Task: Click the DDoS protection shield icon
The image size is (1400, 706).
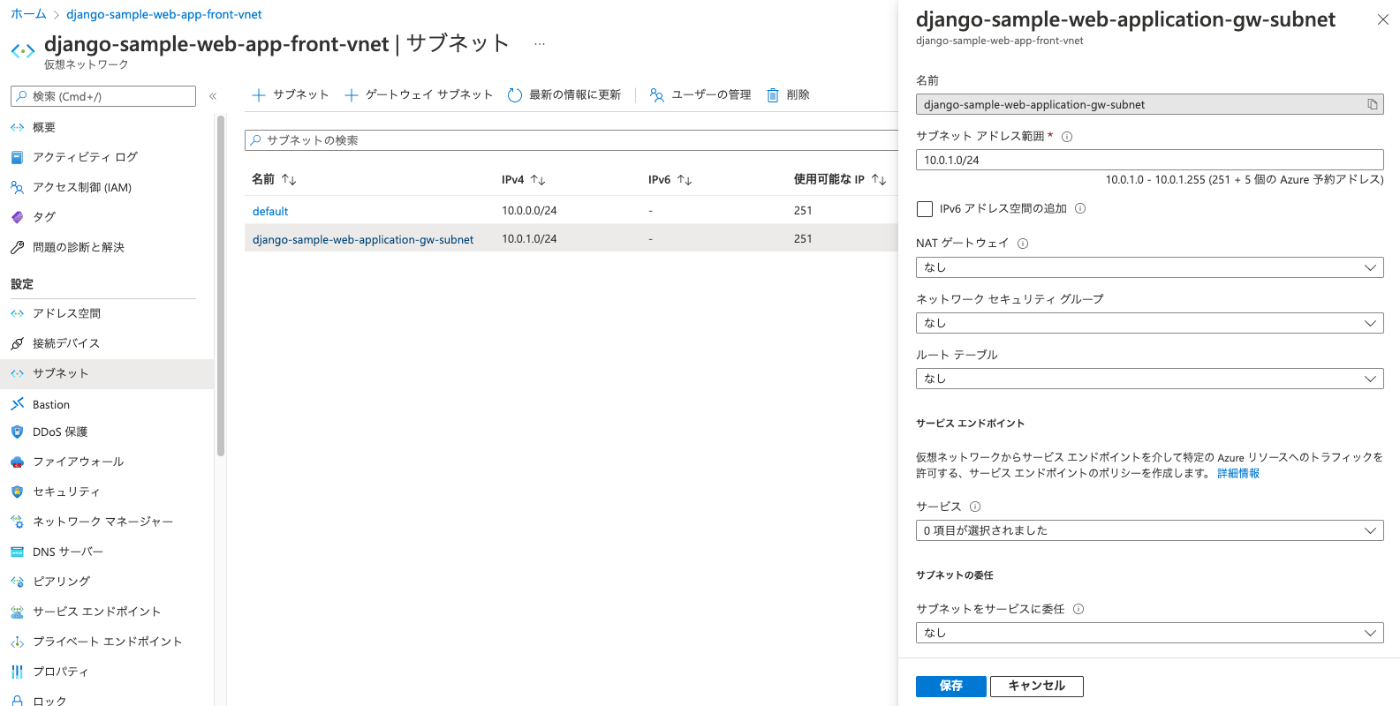Action: point(17,432)
